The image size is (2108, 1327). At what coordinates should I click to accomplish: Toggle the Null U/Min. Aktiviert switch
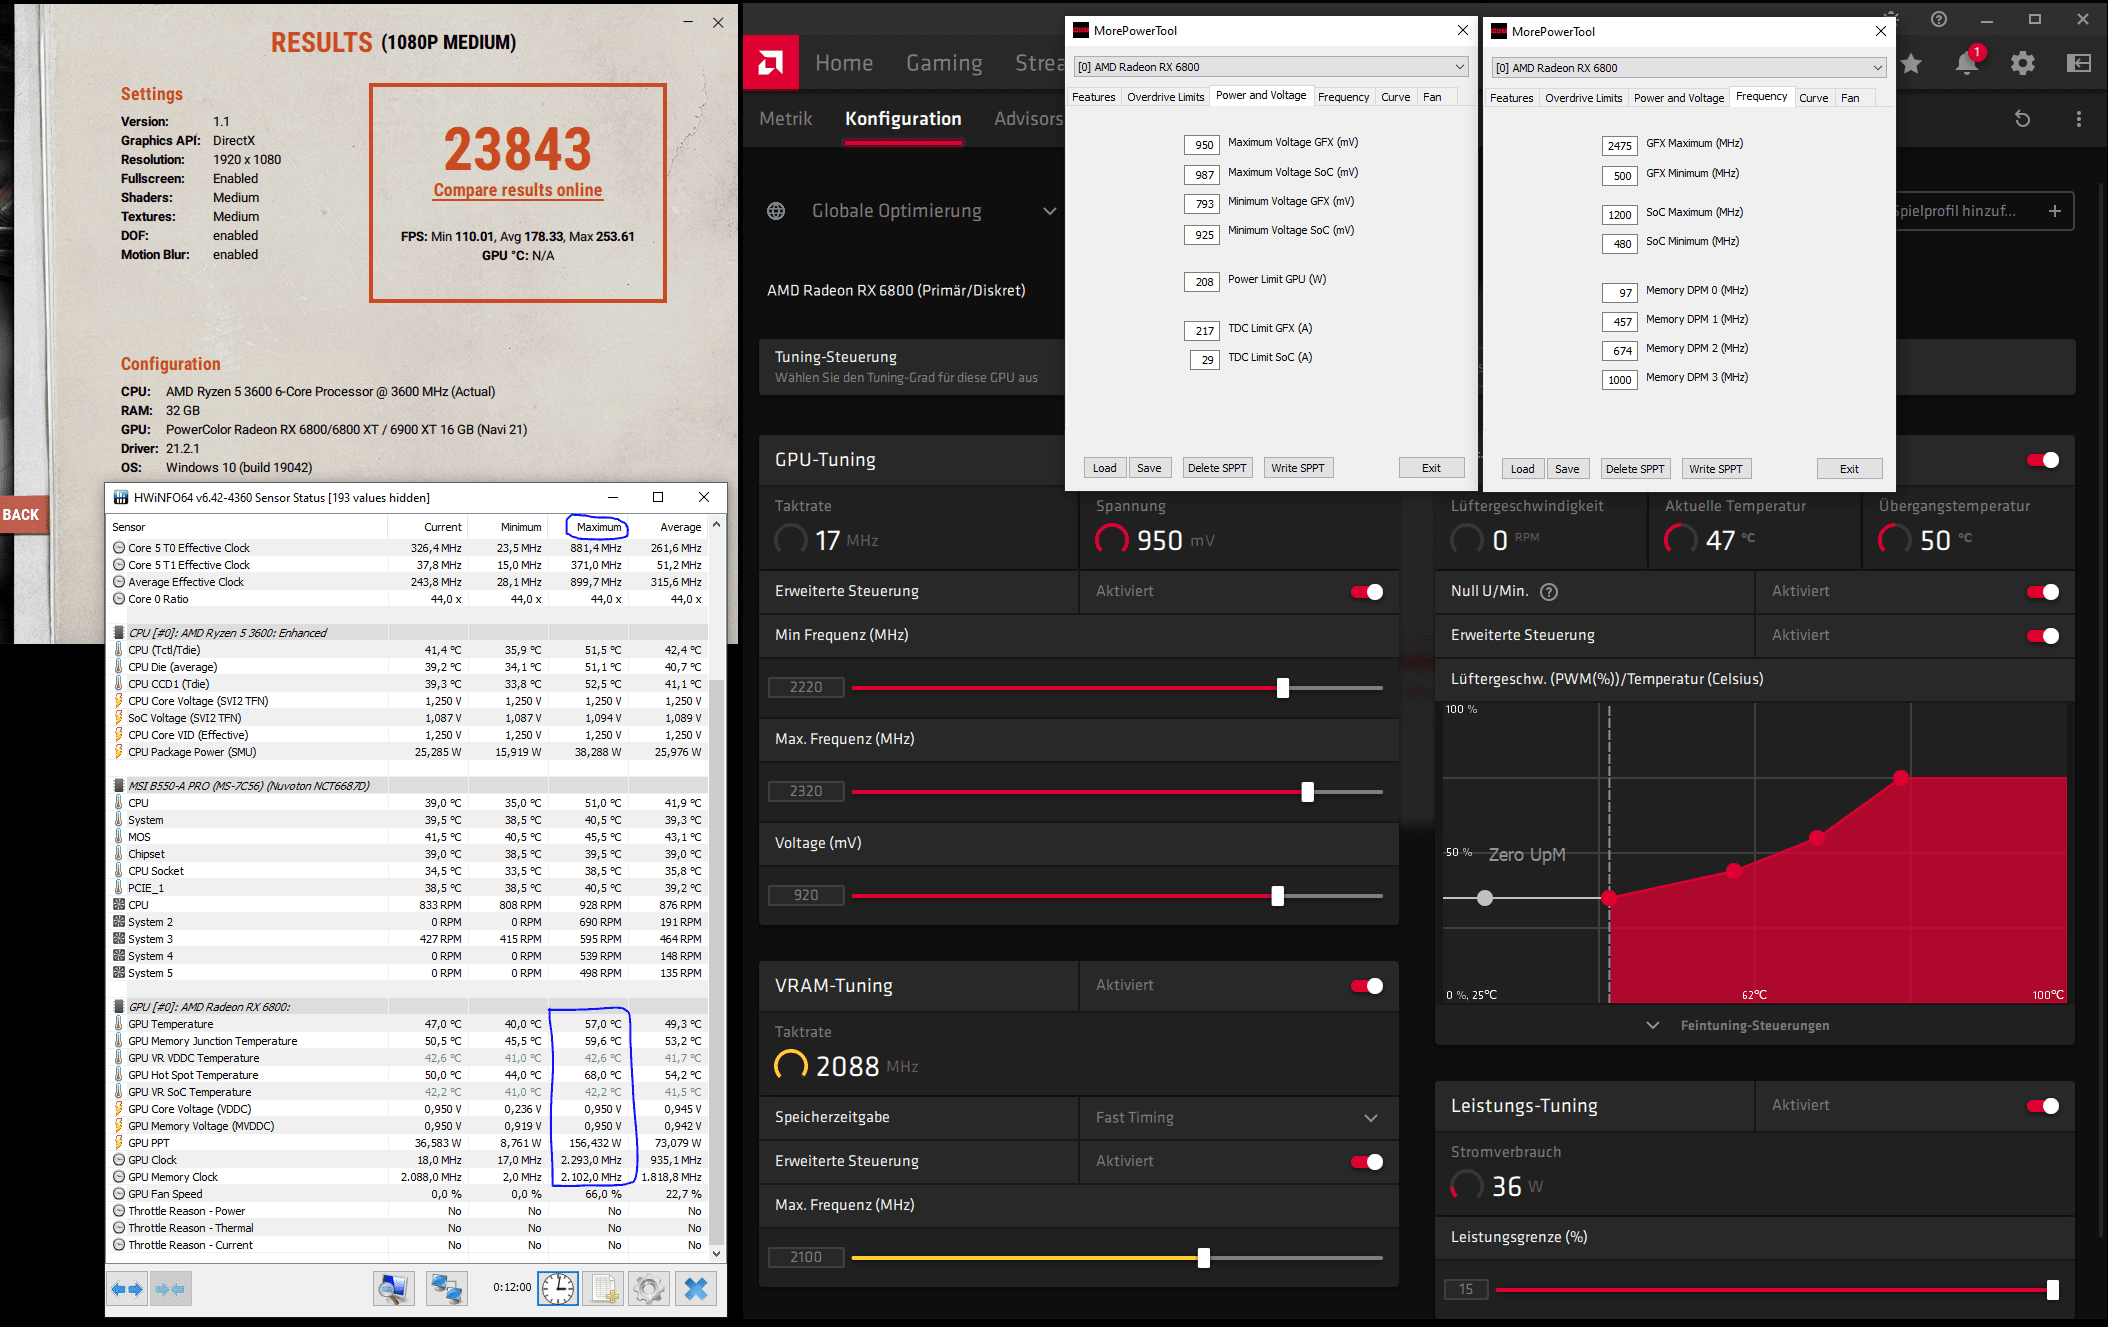[x=2043, y=592]
